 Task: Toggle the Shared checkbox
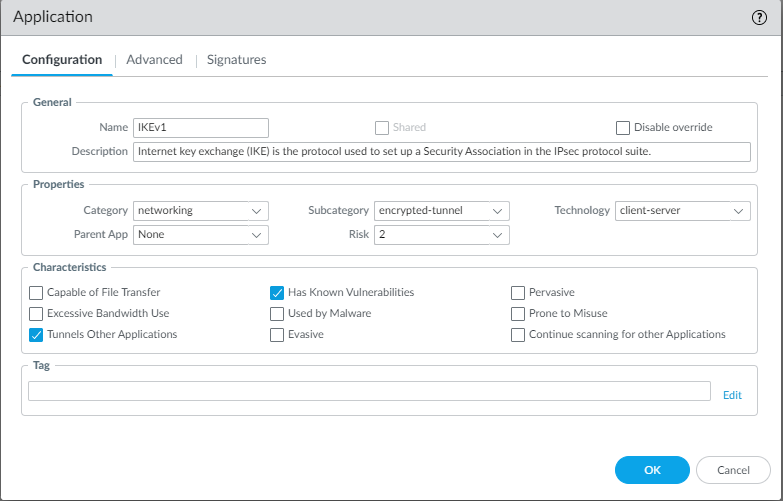(x=382, y=128)
